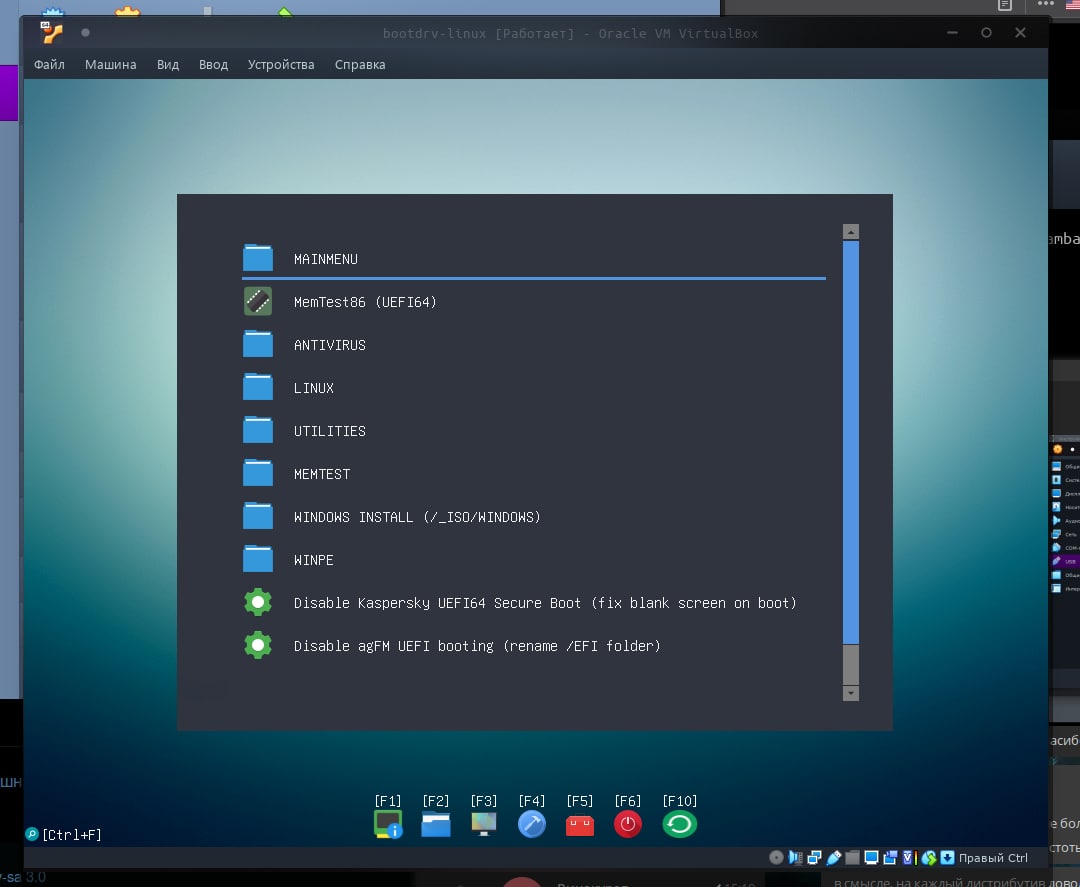Click the MemTest86 memory chip icon

(258, 302)
